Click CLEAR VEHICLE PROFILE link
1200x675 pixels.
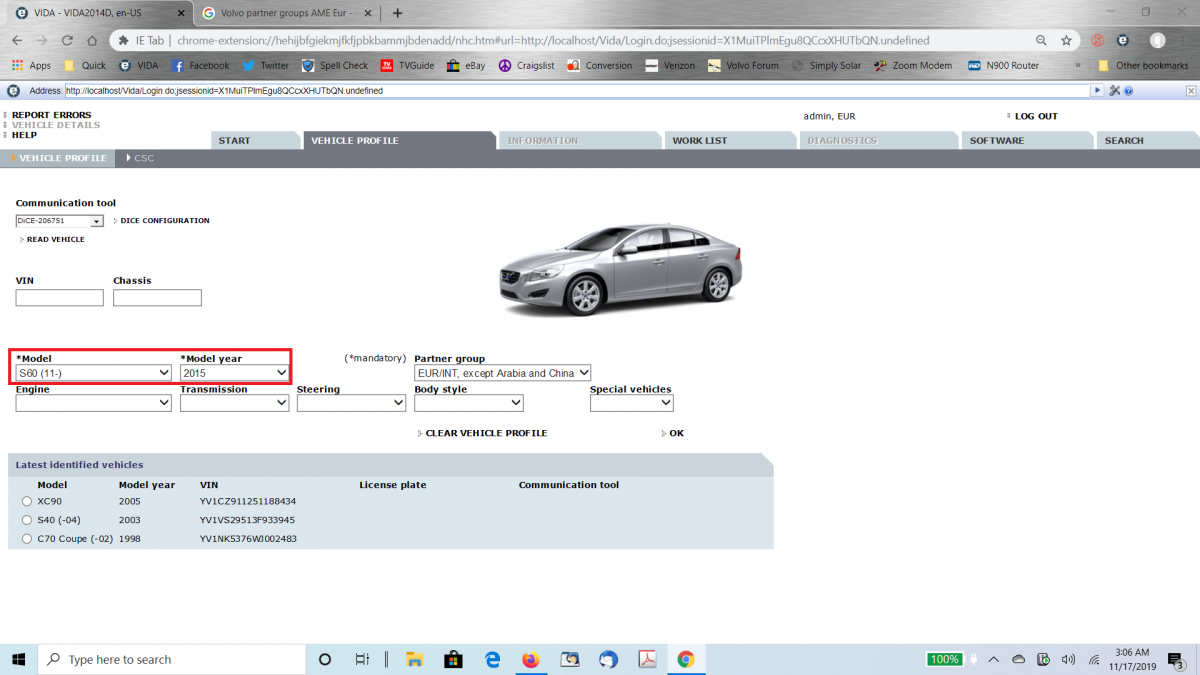tap(486, 433)
